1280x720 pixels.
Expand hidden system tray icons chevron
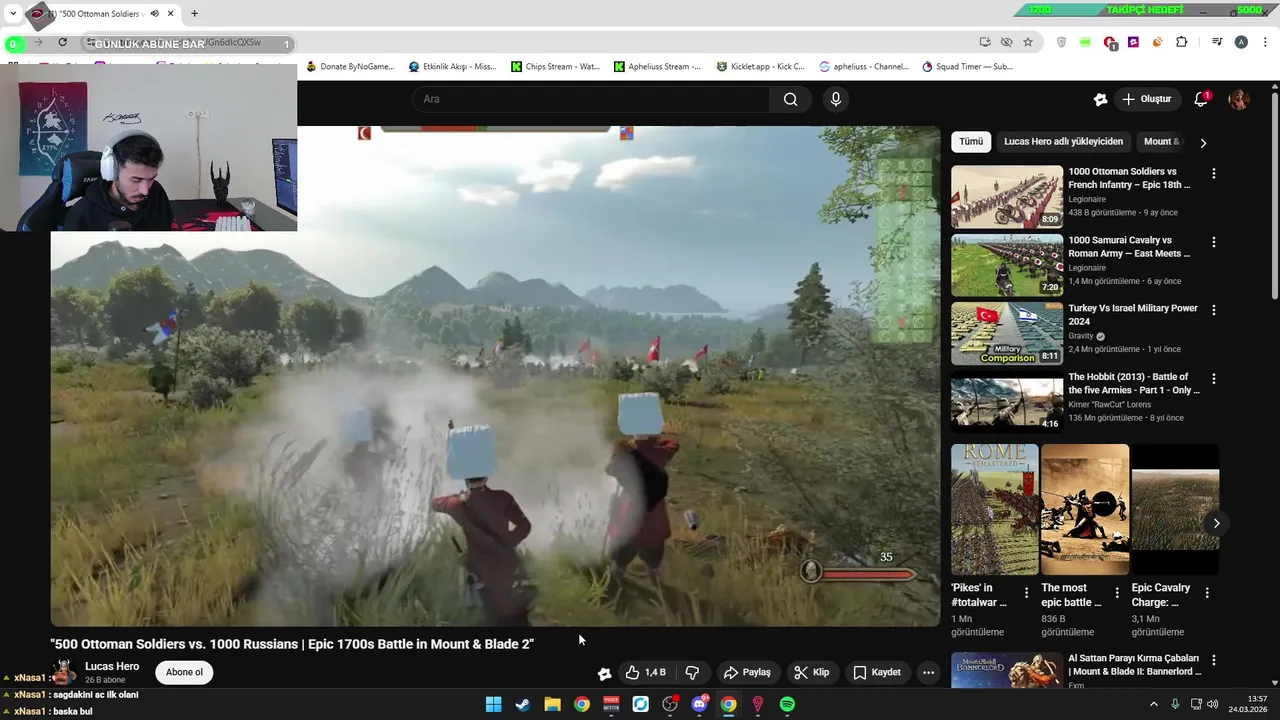point(1153,704)
